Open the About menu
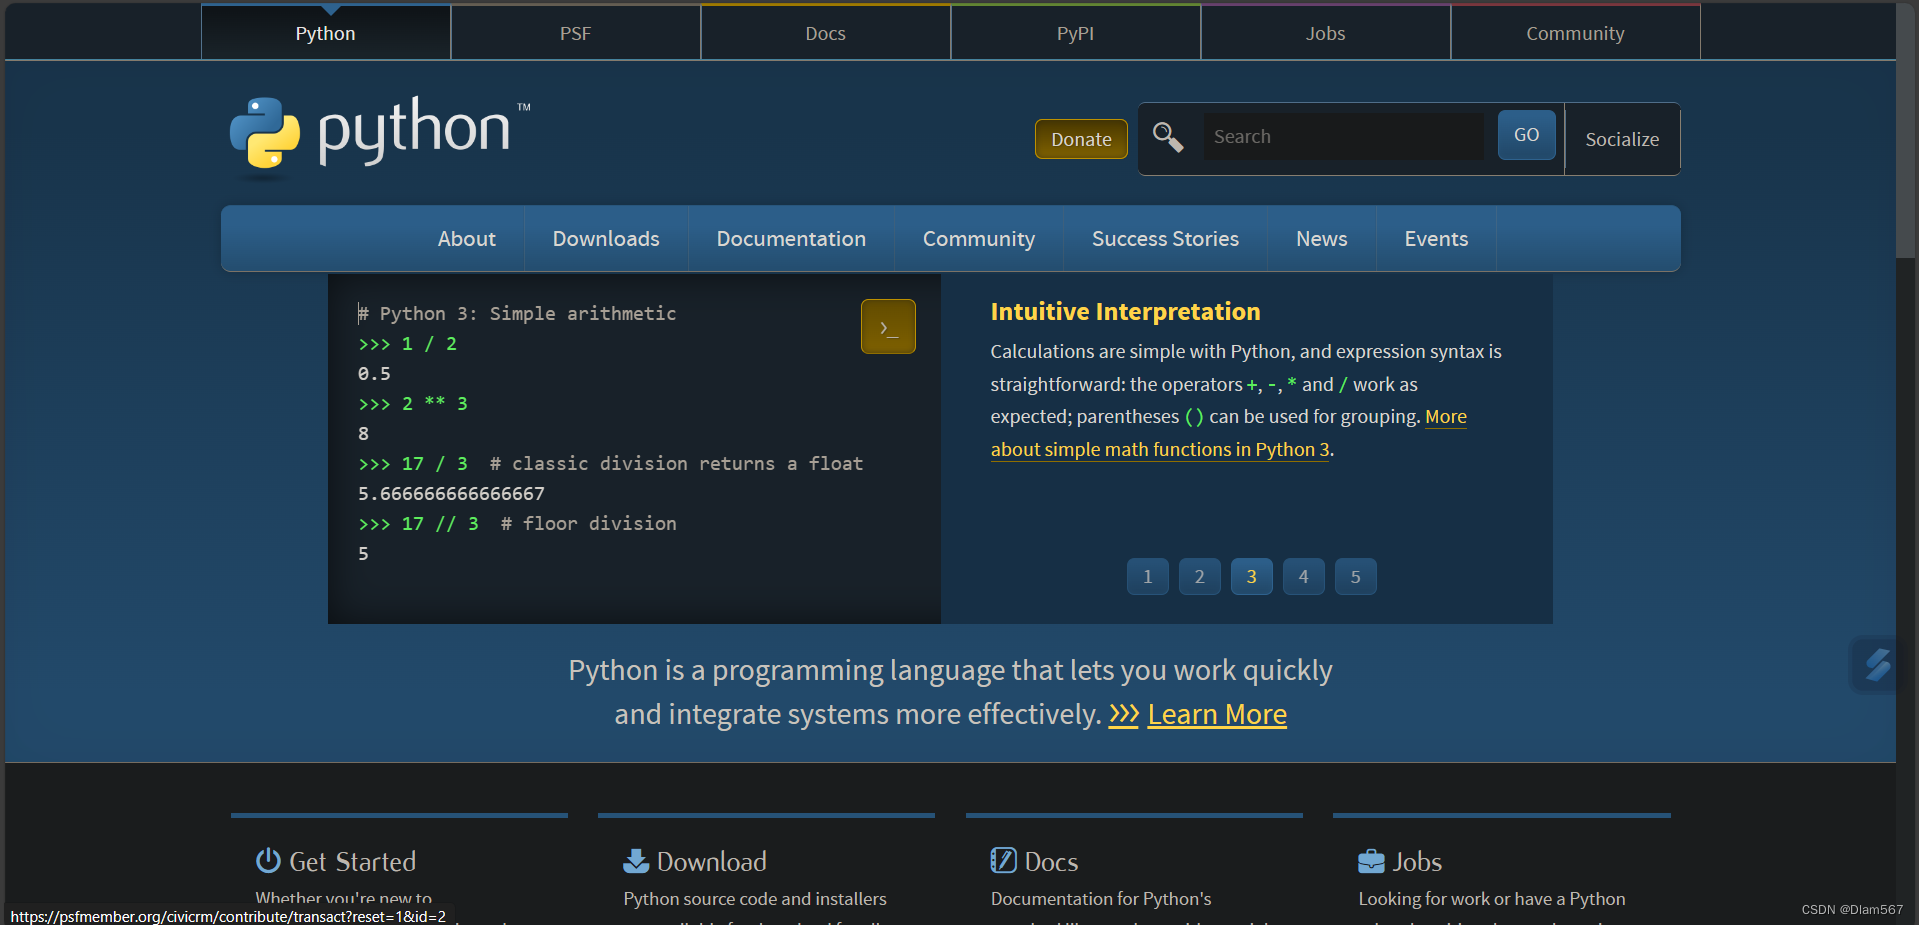 tap(467, 239)
